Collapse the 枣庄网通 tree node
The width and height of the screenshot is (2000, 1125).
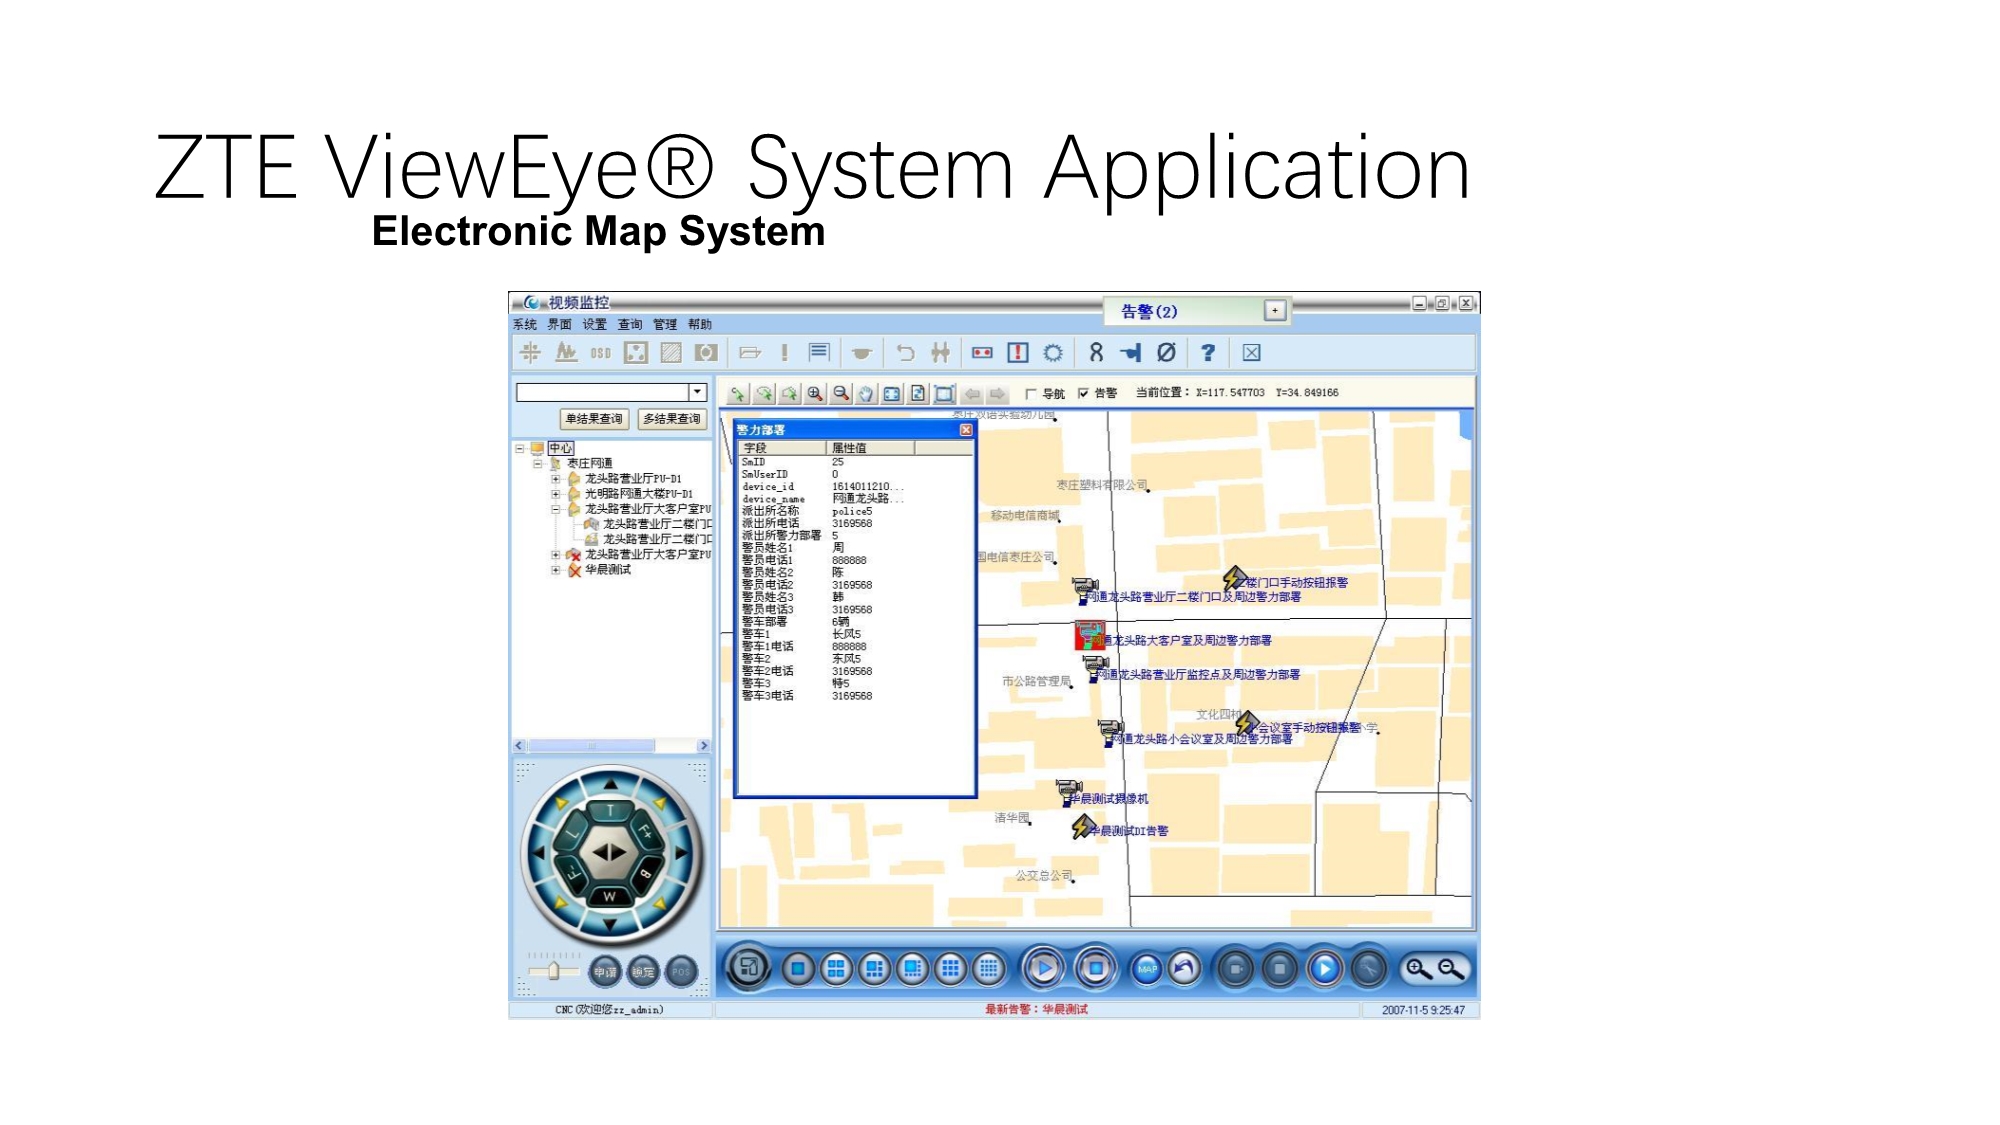(x=538, y=463)
